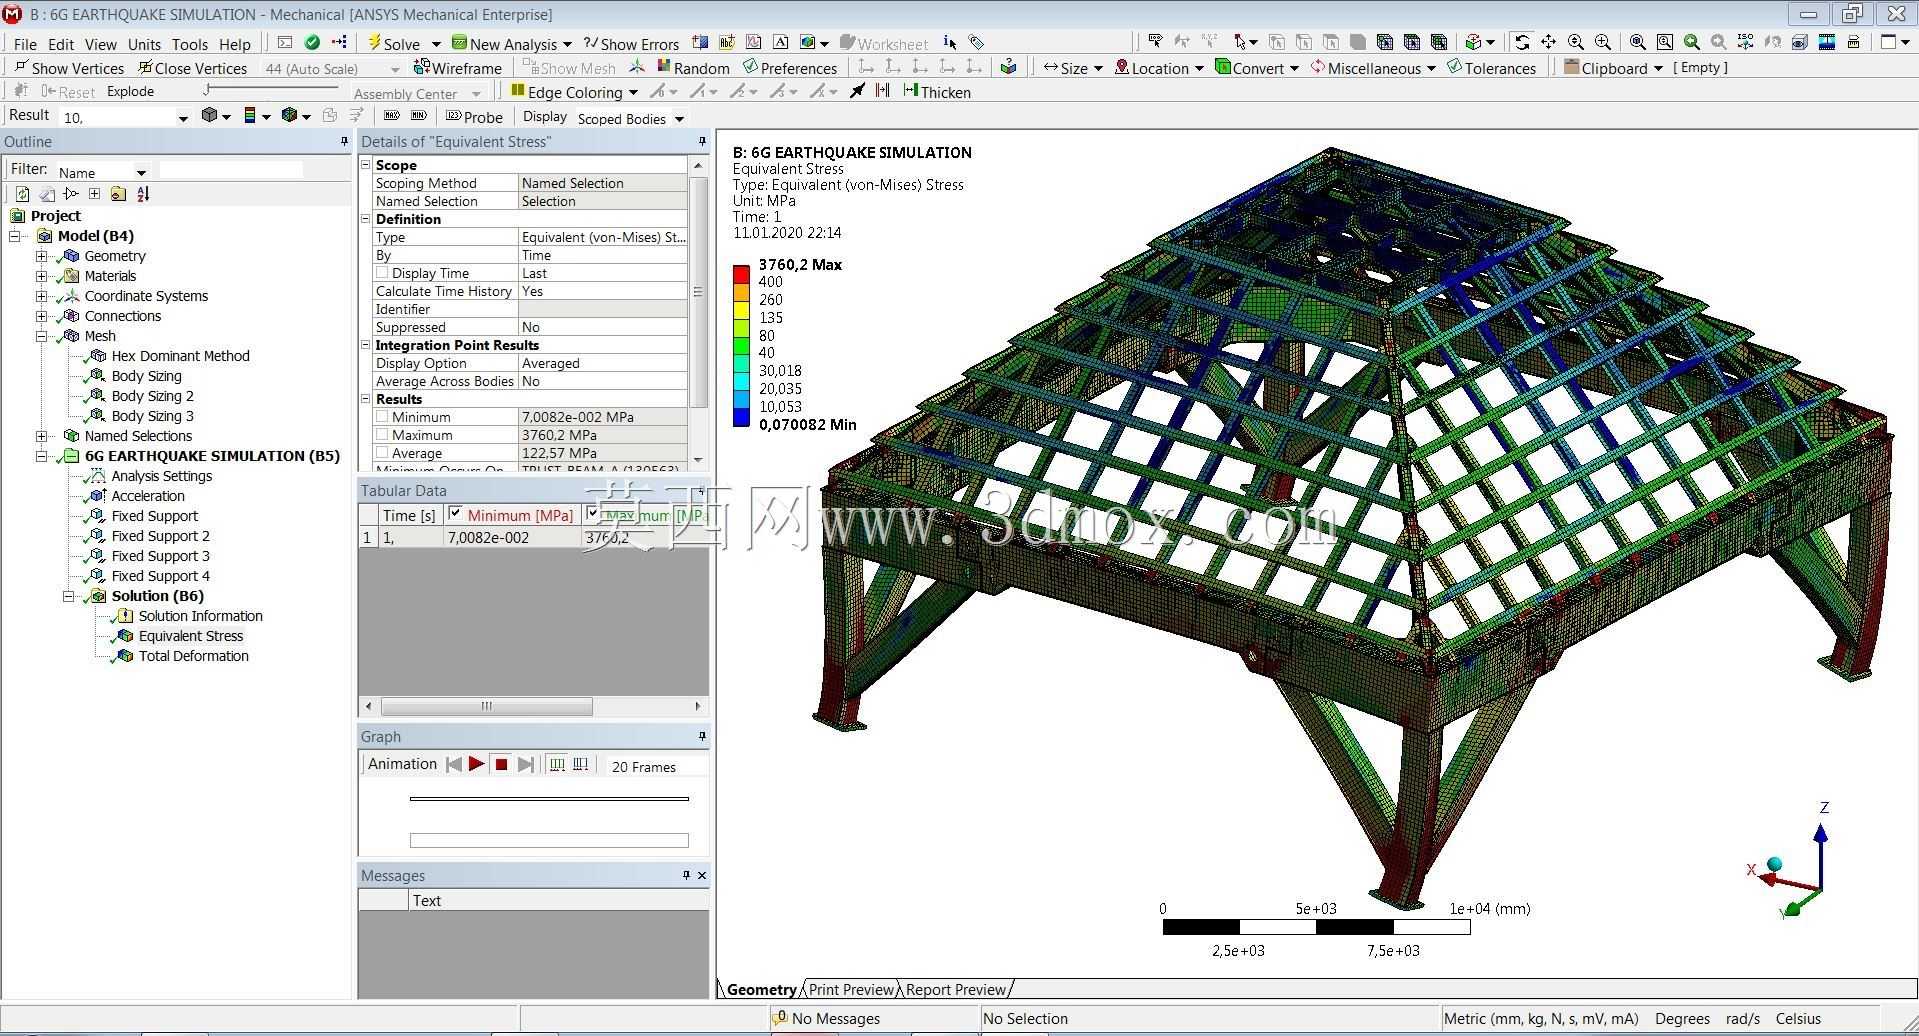
Task: Check the Minimum result checkbox in Details
Action: coord(382,417)
